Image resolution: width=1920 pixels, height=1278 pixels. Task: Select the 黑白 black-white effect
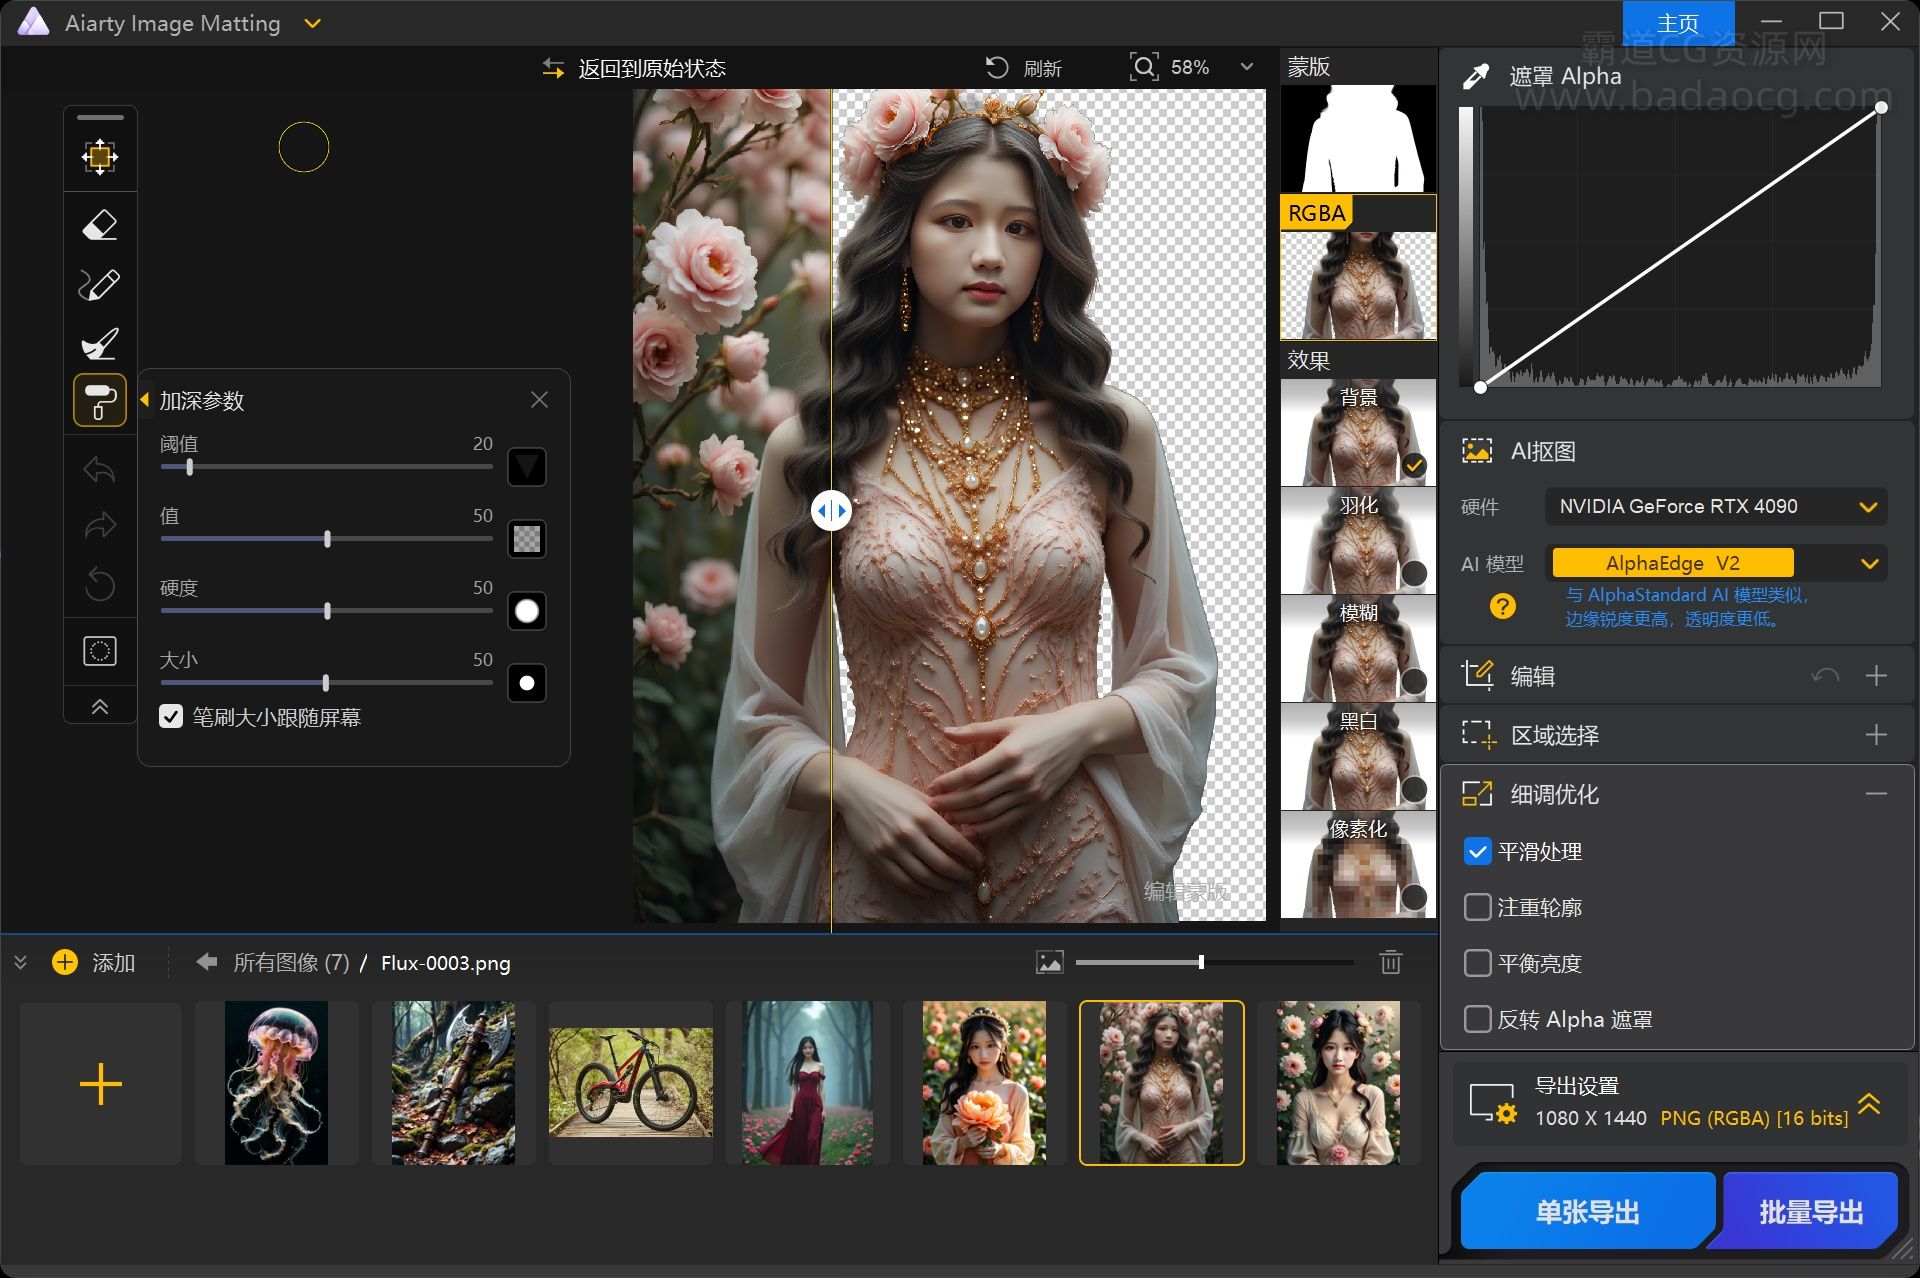(1358, 757)
